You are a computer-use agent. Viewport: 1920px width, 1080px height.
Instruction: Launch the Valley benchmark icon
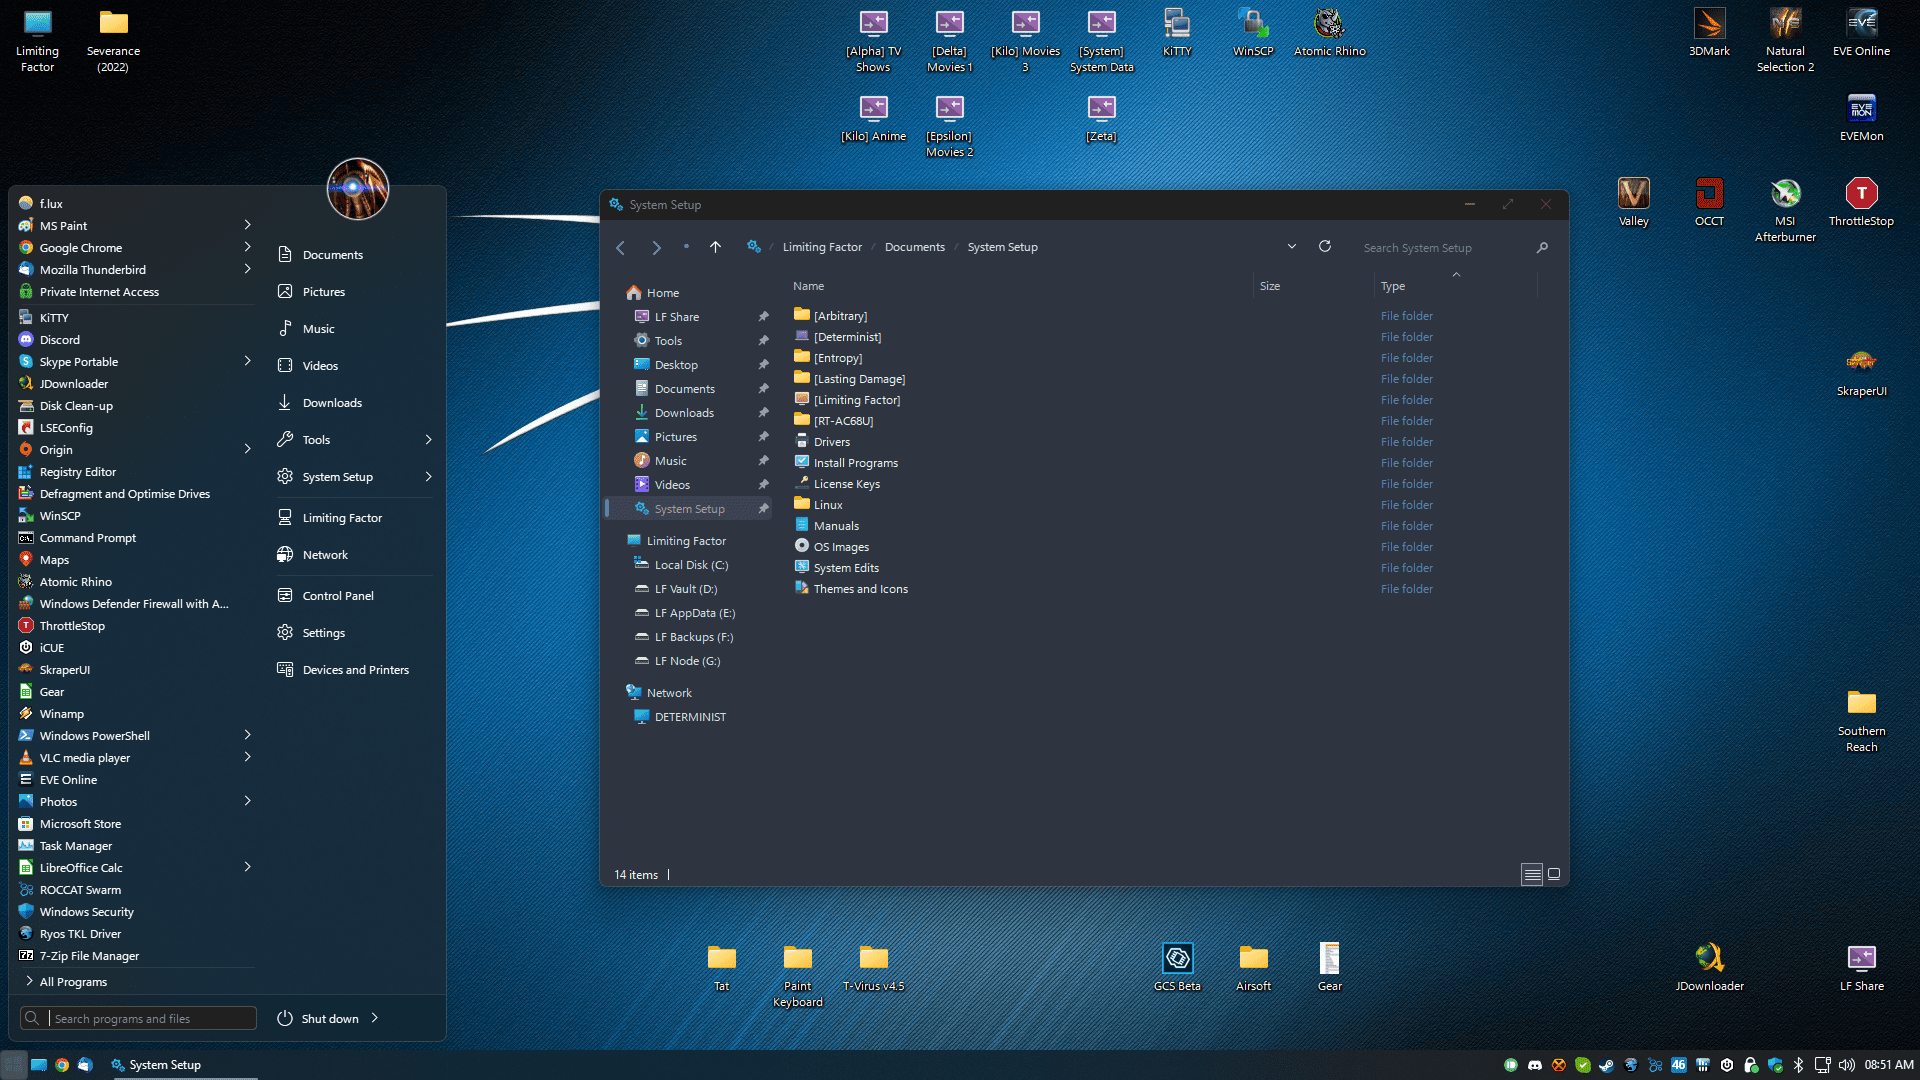click(1633, 202)
